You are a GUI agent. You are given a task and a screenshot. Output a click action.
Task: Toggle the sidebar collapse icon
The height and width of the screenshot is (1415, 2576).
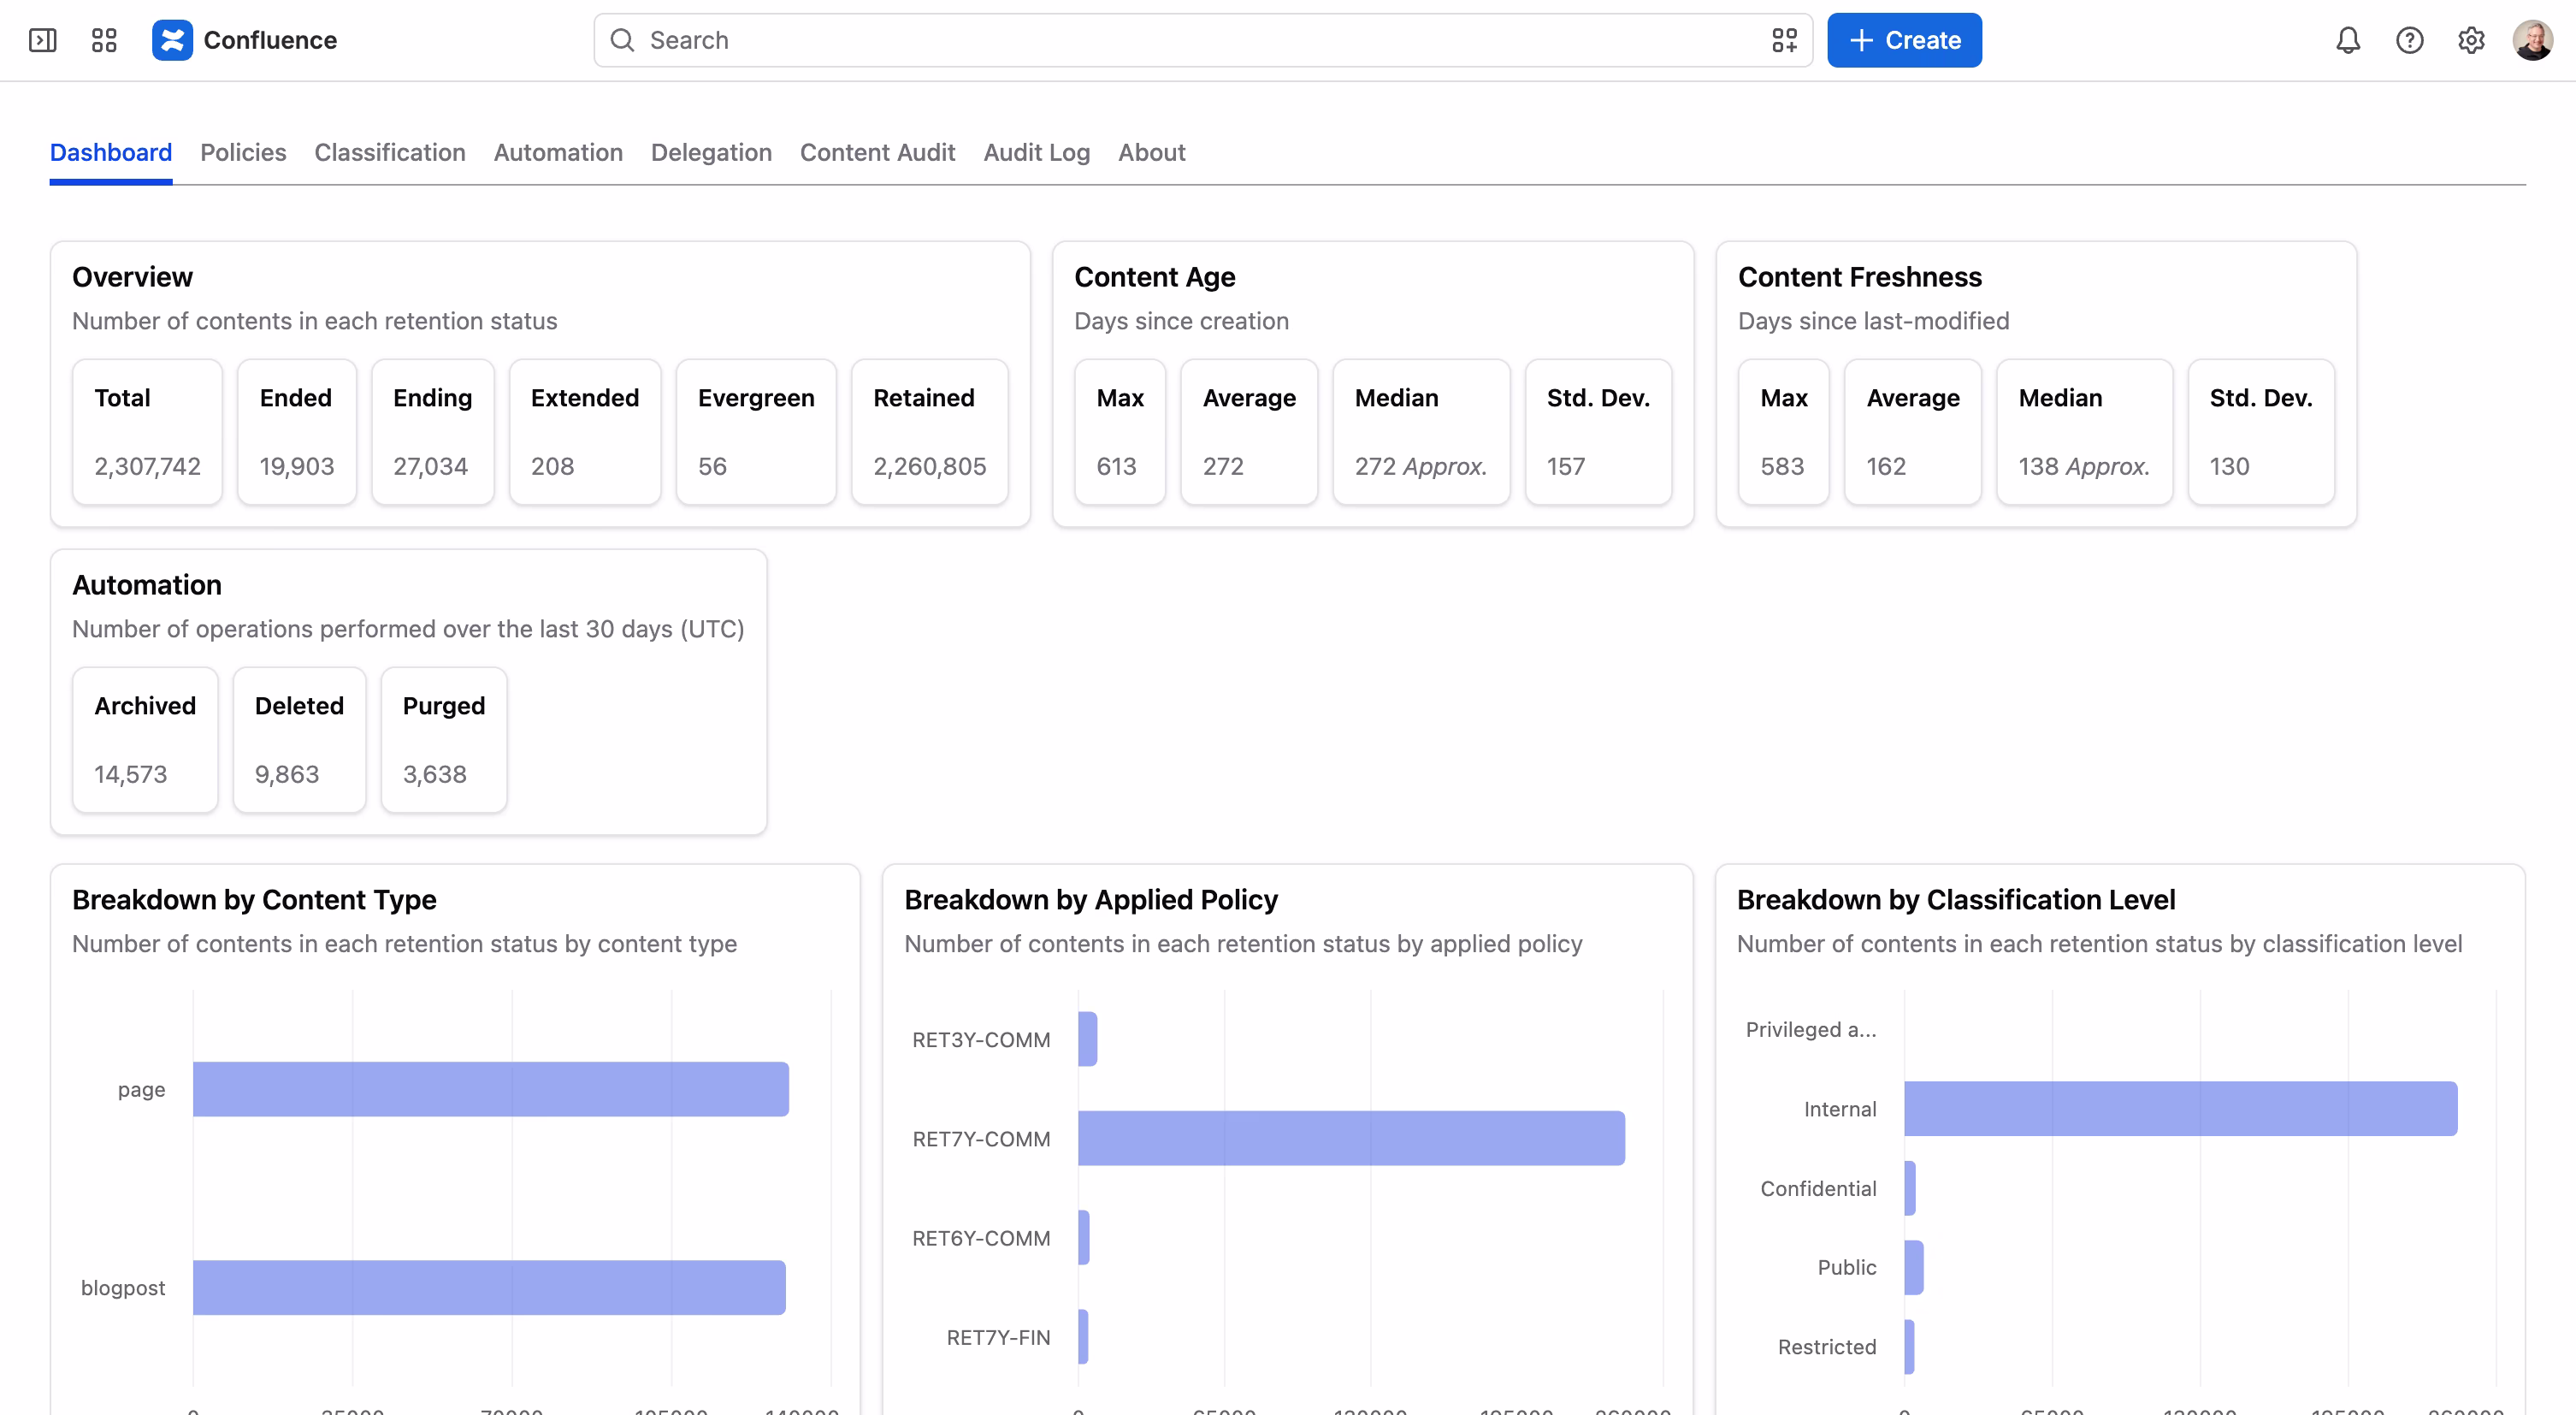42,40
